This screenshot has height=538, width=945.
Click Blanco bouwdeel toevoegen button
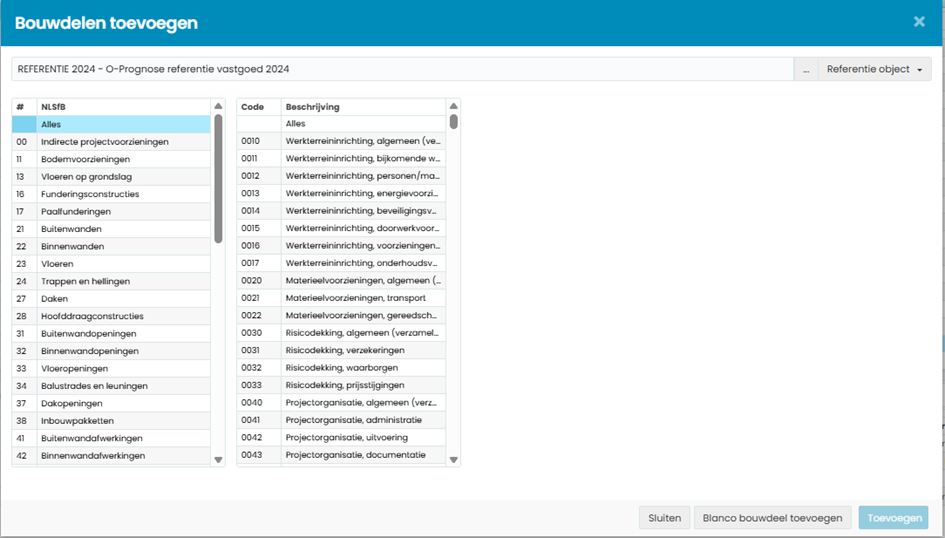pyautogui.click(x=772, y=518)
